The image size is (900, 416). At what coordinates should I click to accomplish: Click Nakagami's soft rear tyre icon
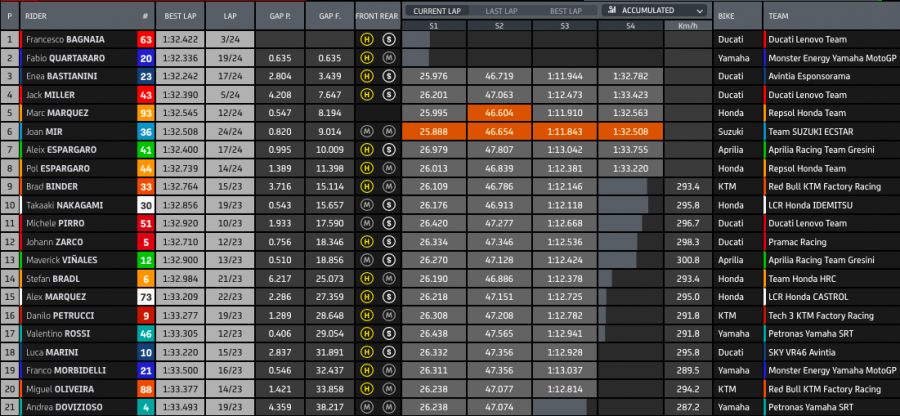(x=387, y=204)
